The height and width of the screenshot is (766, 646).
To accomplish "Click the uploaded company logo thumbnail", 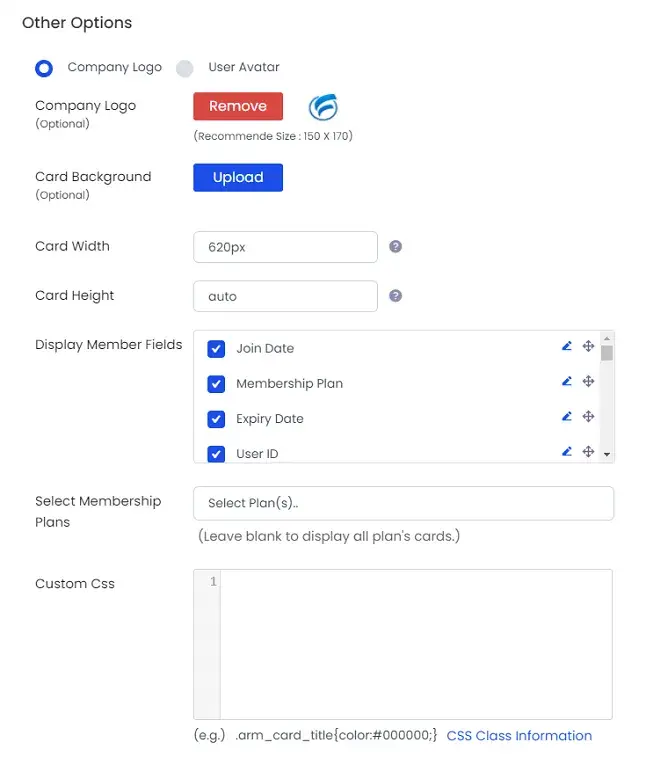I will [x=322, y=106].
